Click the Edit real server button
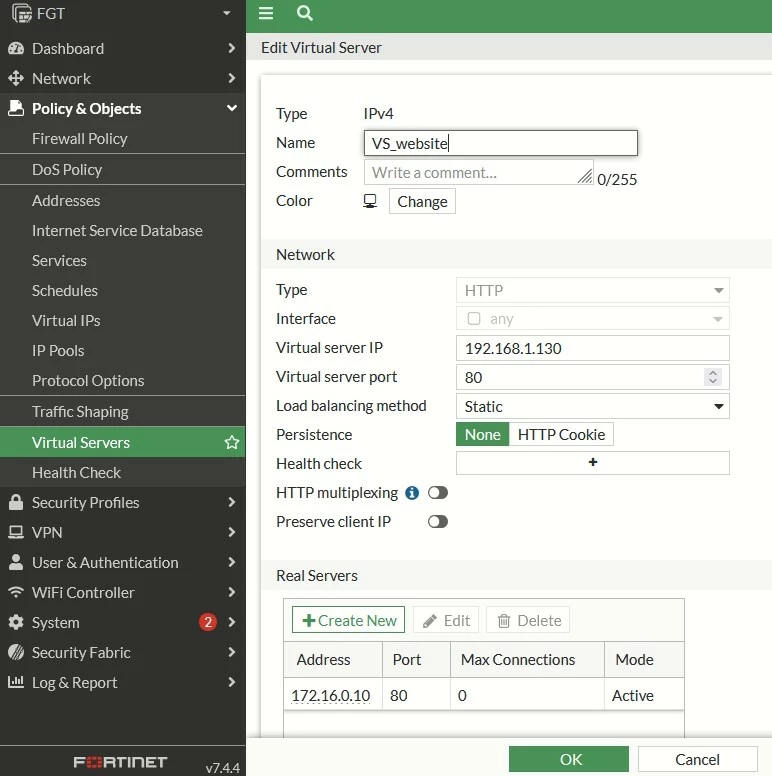Screen dimensions: 772x776 446,620
